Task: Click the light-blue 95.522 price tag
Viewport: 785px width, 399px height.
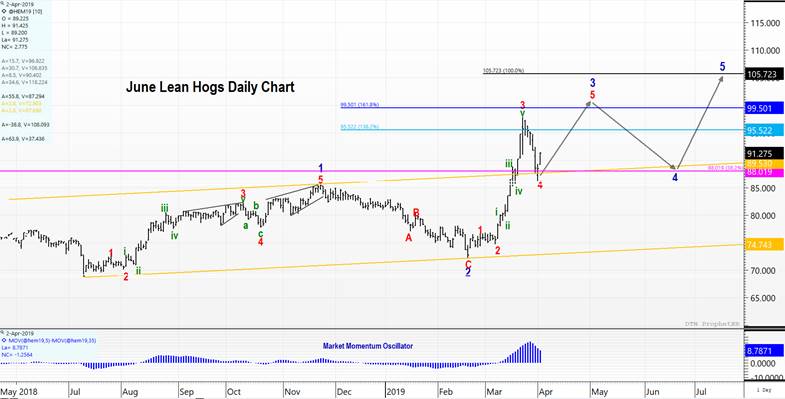Action: [764, 130]
